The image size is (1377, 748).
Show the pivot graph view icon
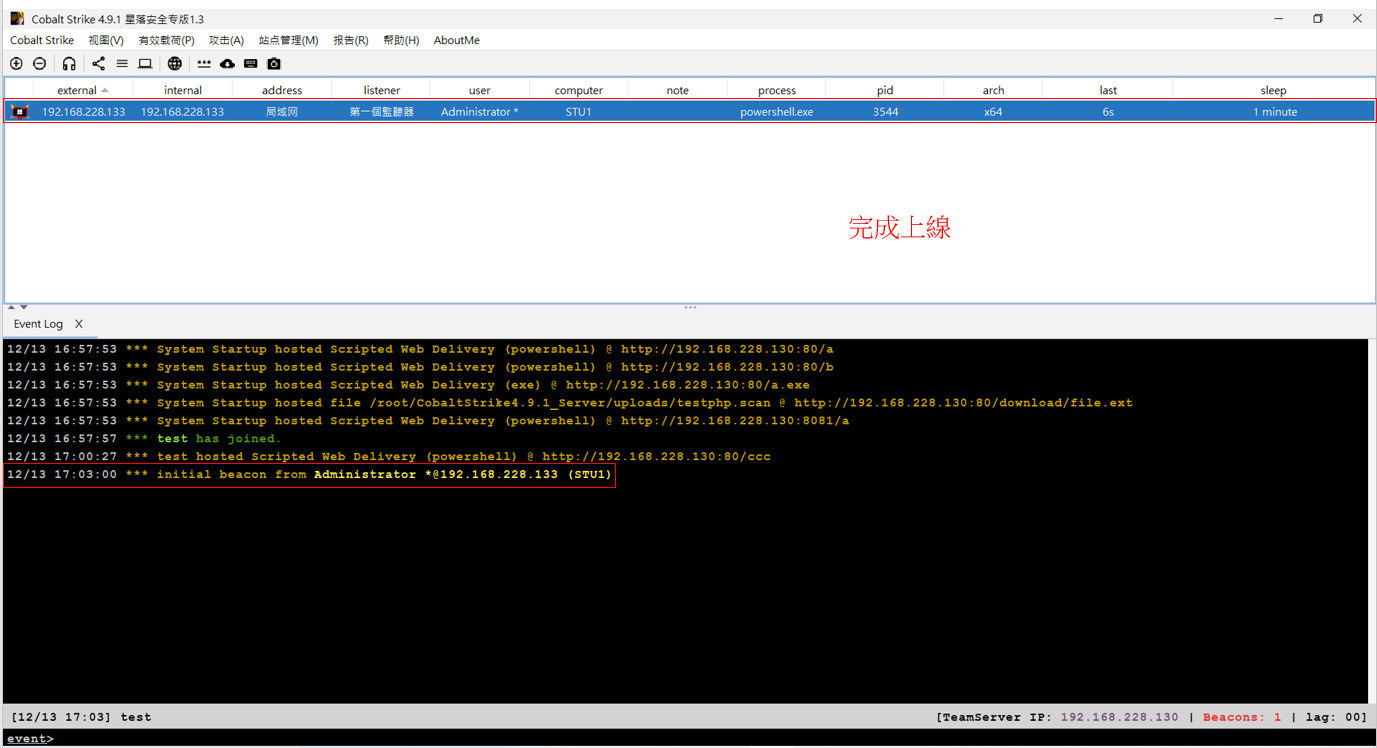[x=98, y=64]
